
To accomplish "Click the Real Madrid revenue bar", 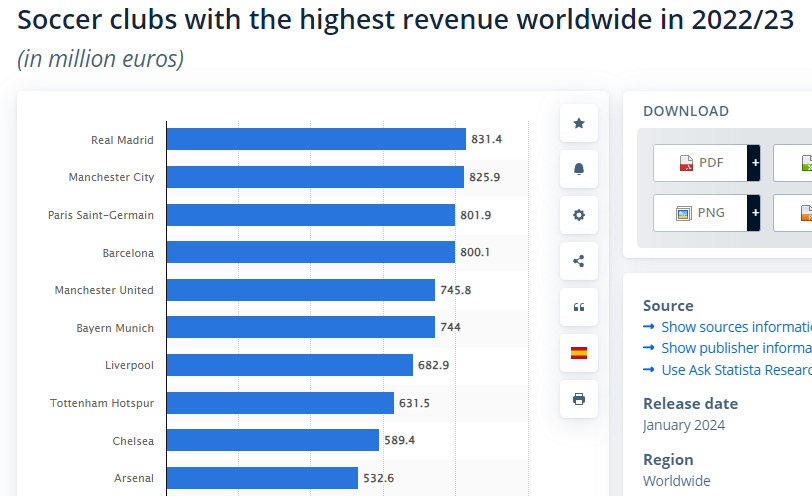I will (x=316, y=139).
